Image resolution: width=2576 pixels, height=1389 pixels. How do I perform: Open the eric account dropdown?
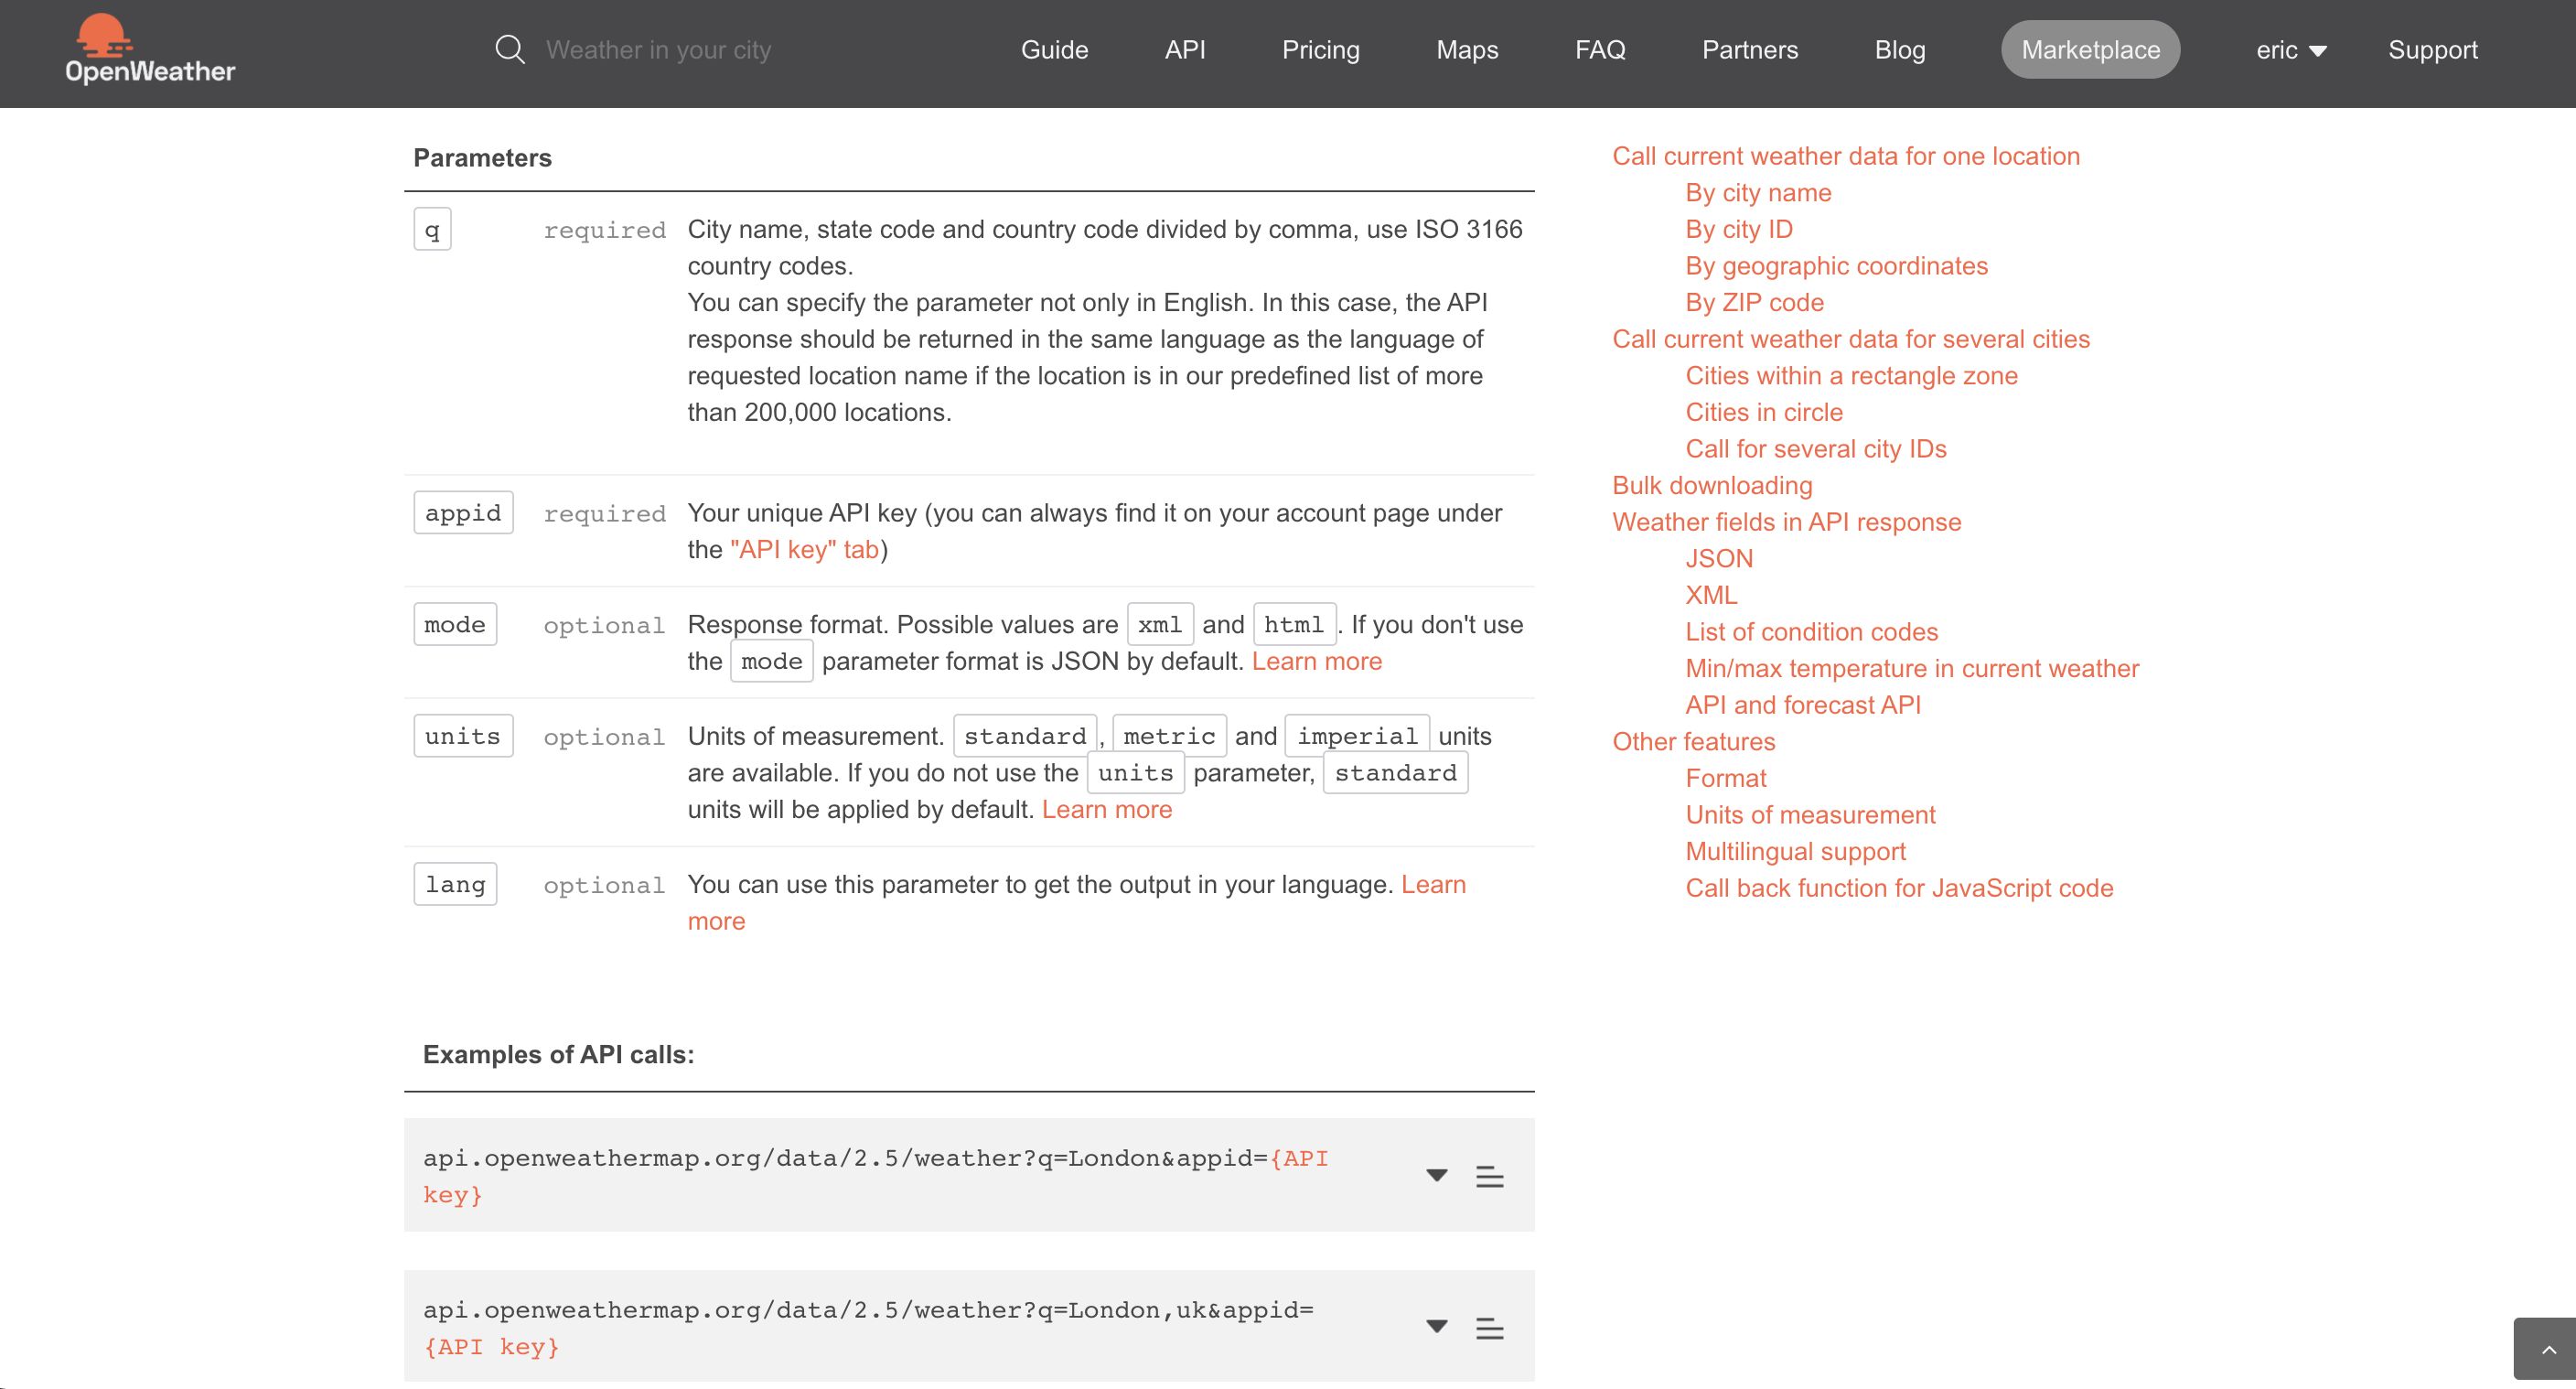pos(2290,49)
